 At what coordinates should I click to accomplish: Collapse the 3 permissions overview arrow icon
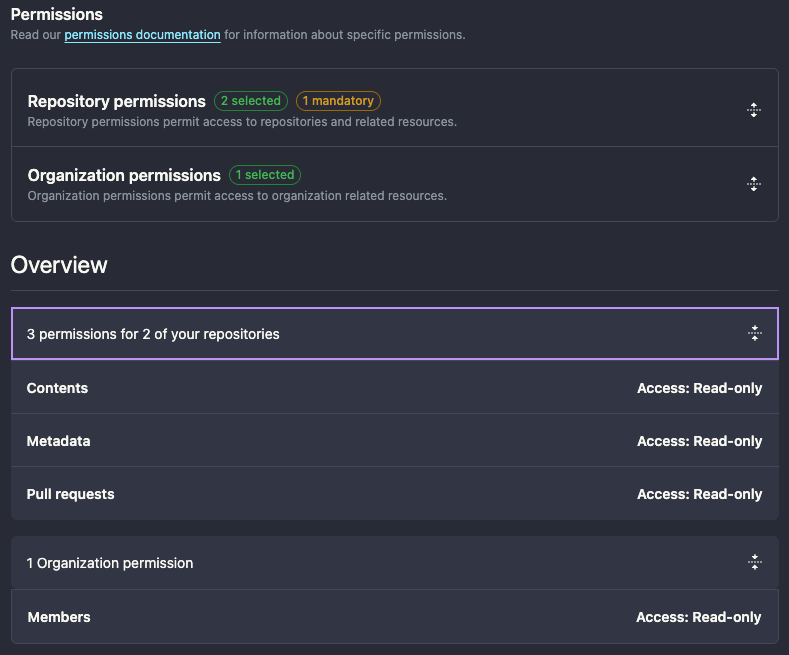(755, 334)
